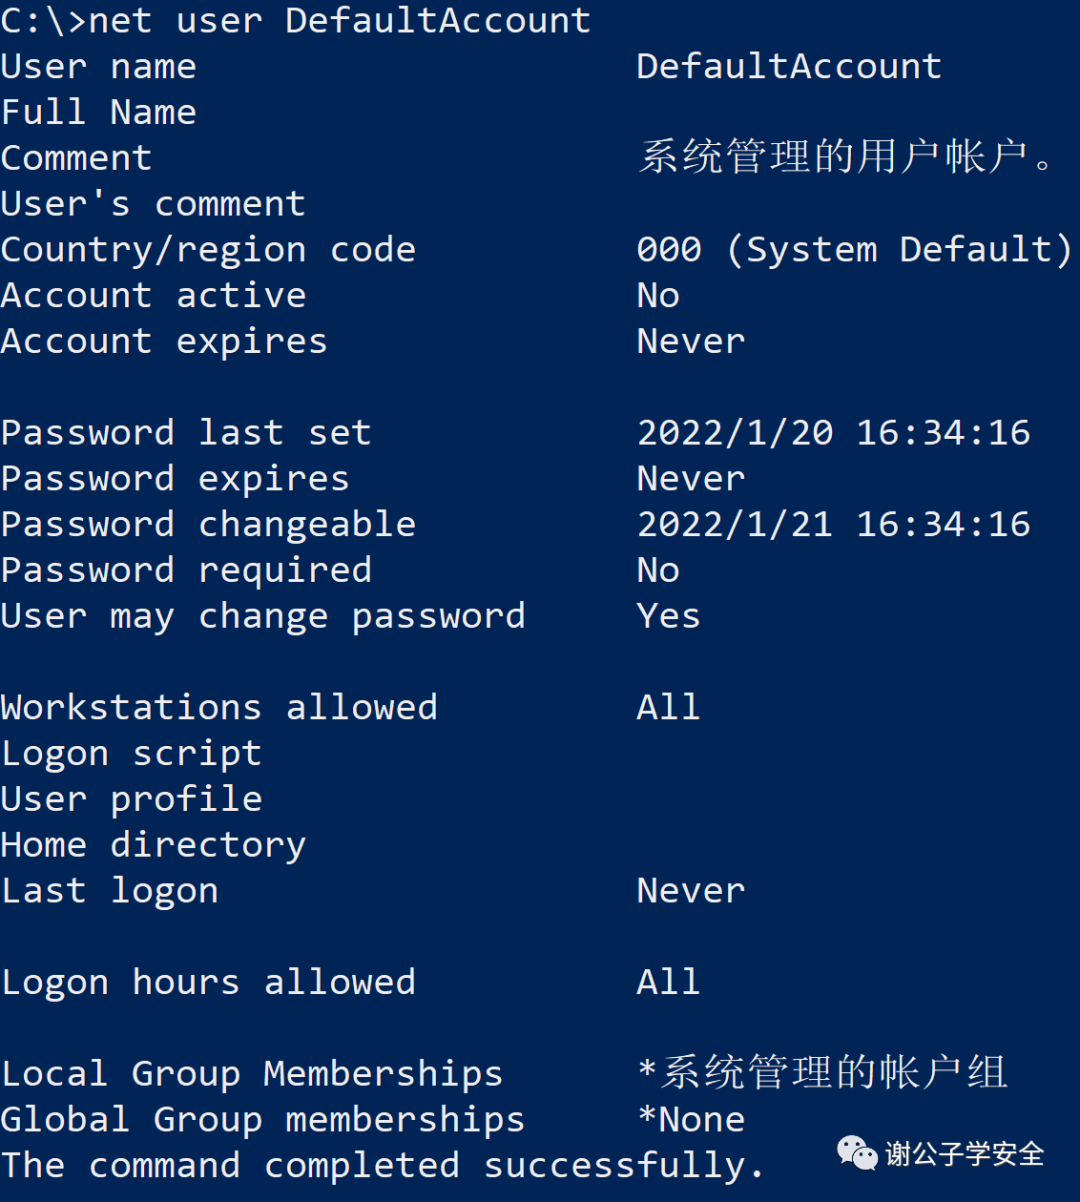
Task: Click the 'Never' value beside Account expires
Action: click(x=691, y=342)
